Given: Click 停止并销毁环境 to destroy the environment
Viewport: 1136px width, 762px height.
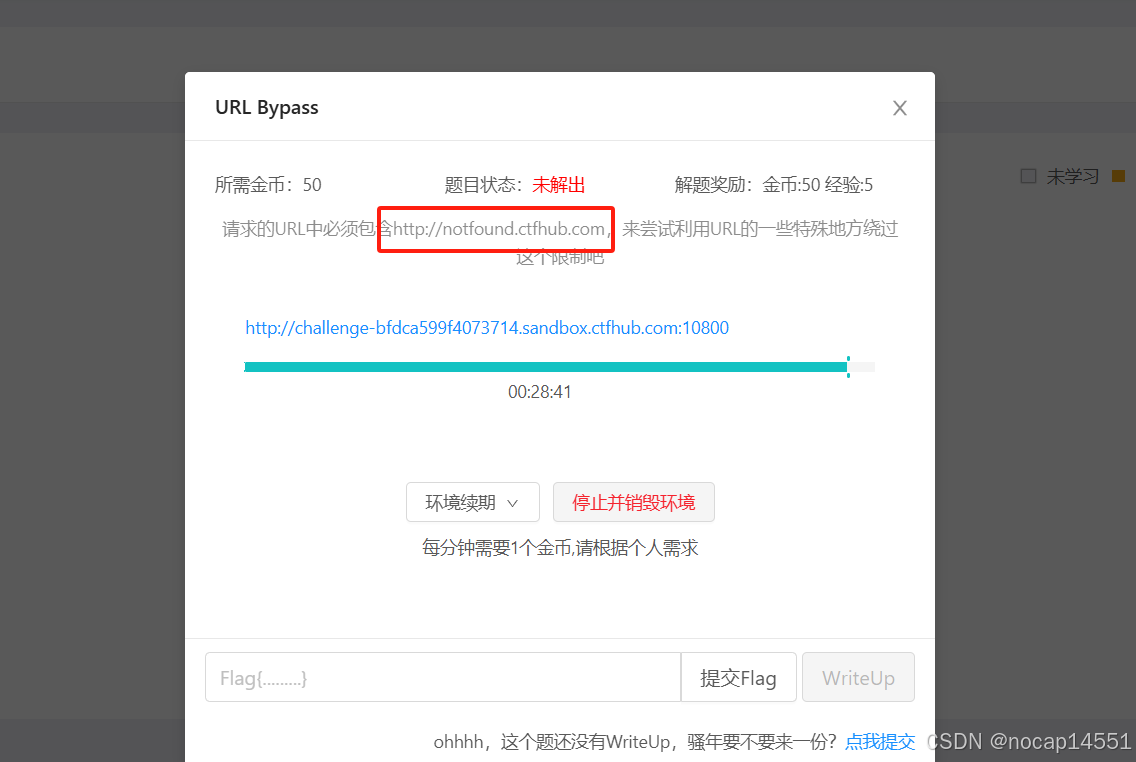Looking at the screenshot, I should [x=633, y=502].
